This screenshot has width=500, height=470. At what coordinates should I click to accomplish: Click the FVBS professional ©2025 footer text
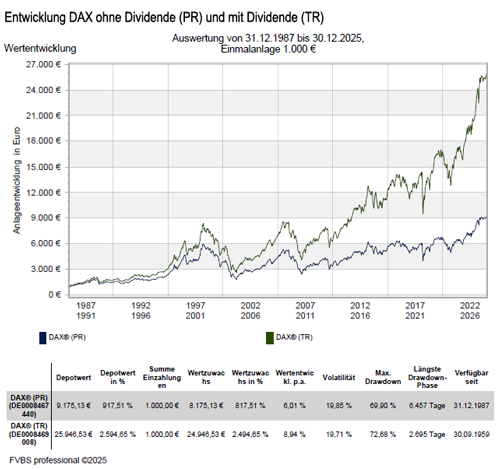pyautogui.click(x=58, y=460)
